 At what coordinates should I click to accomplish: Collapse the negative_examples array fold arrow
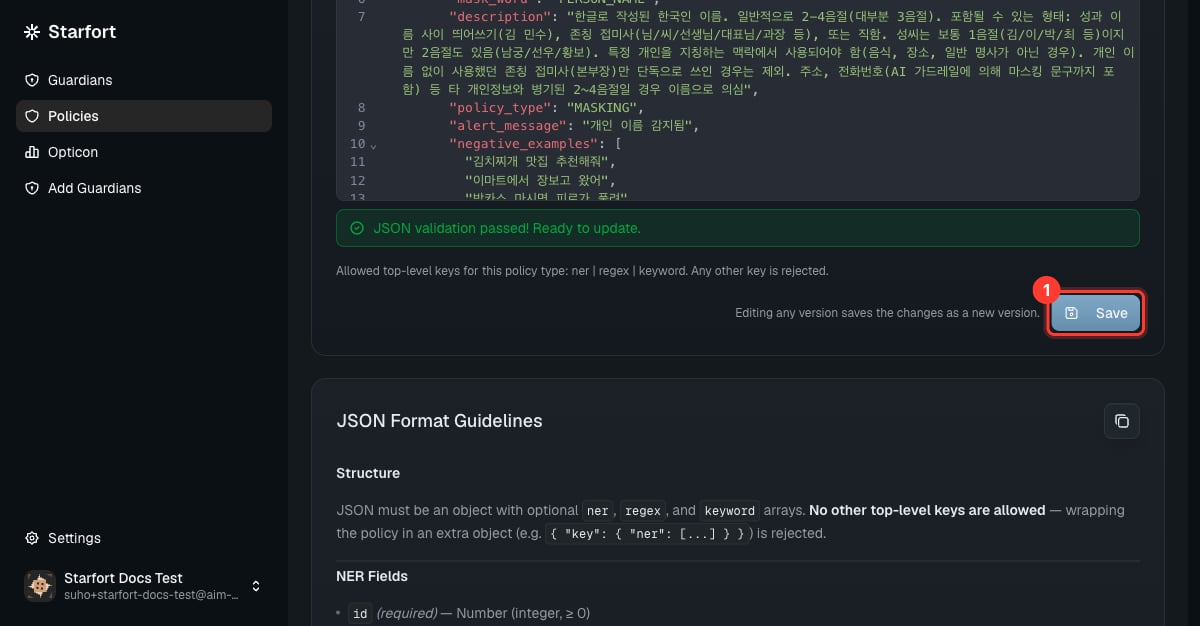tap(374, 146)
